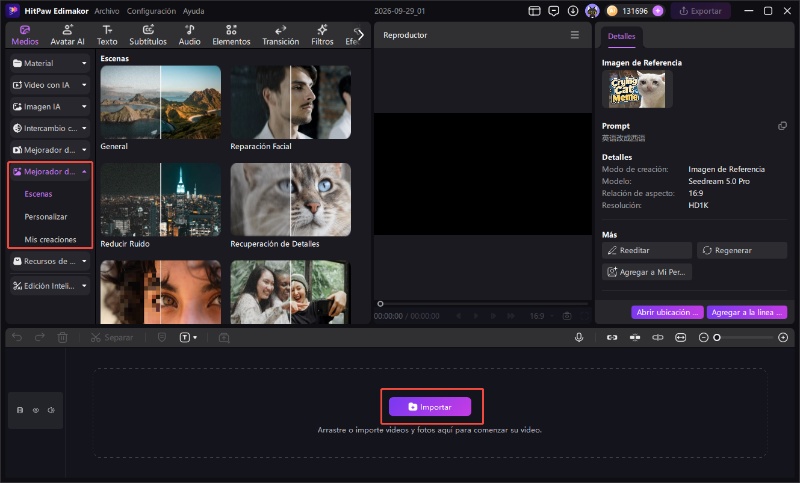Open the Archivo menu
The height and width of the screenshot is (483, 800).
tap(107, 11)
